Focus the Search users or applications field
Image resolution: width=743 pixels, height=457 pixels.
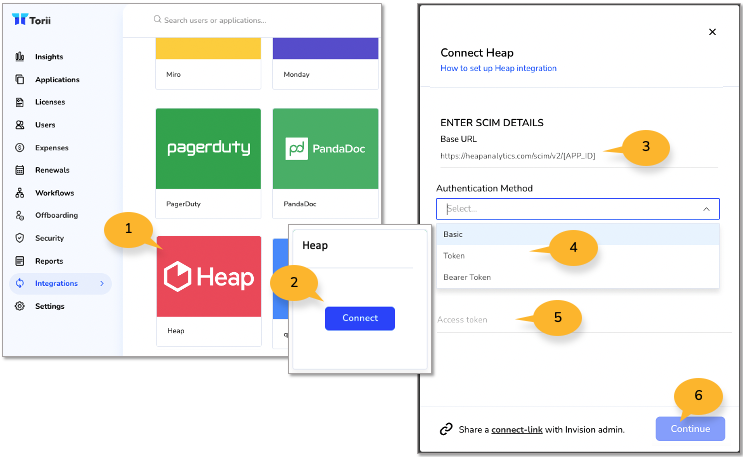pos(215,20)
